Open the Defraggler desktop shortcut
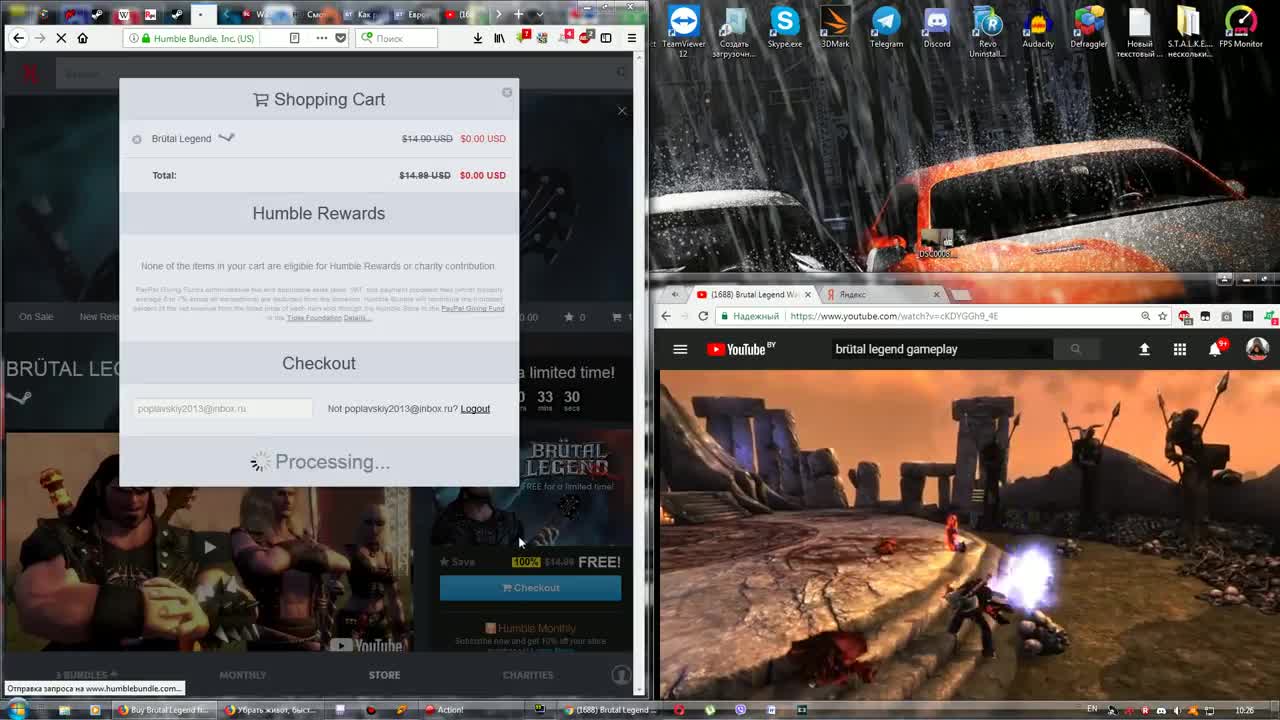Screen dimensions: 1280x720 [1089, 28]
